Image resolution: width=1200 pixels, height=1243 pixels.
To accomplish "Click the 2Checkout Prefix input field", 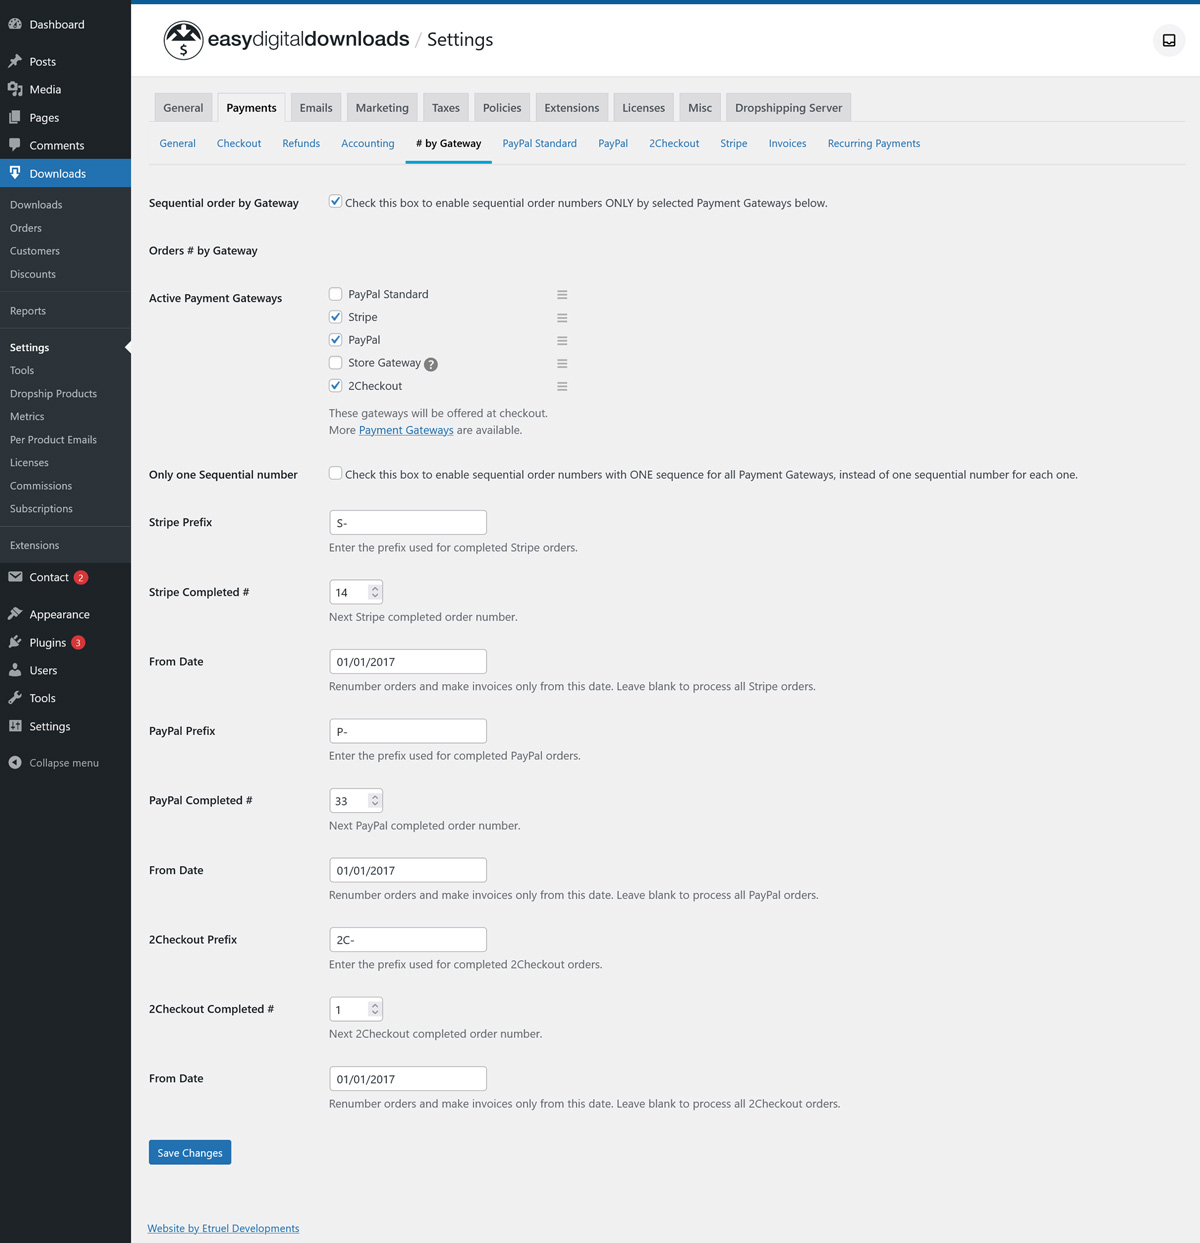I will [x=408, y=940].
